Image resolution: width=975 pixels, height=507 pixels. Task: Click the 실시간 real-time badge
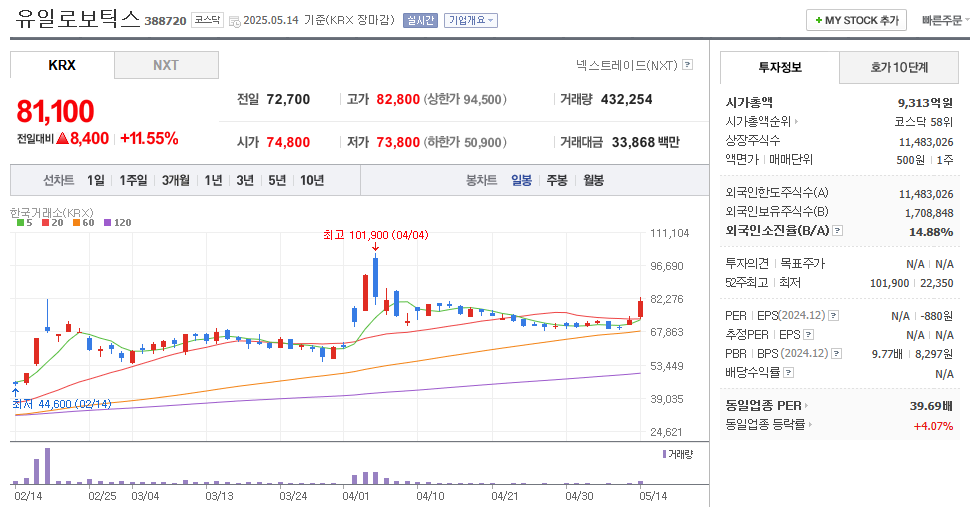[x=420, y=21]
